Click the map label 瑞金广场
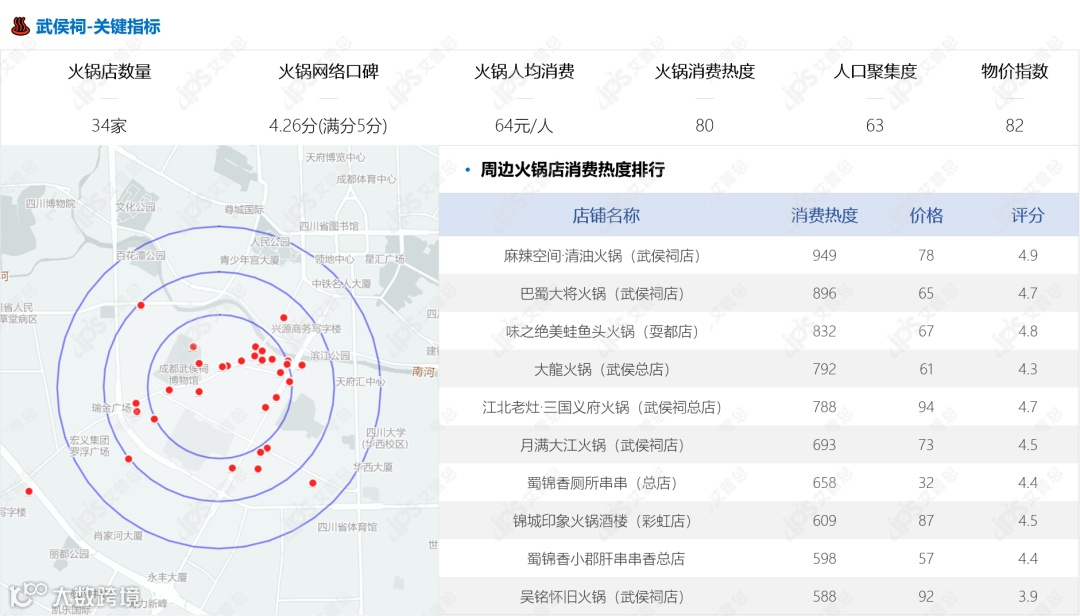This screenshot has height=616, width=1080. tap(112, 408)
